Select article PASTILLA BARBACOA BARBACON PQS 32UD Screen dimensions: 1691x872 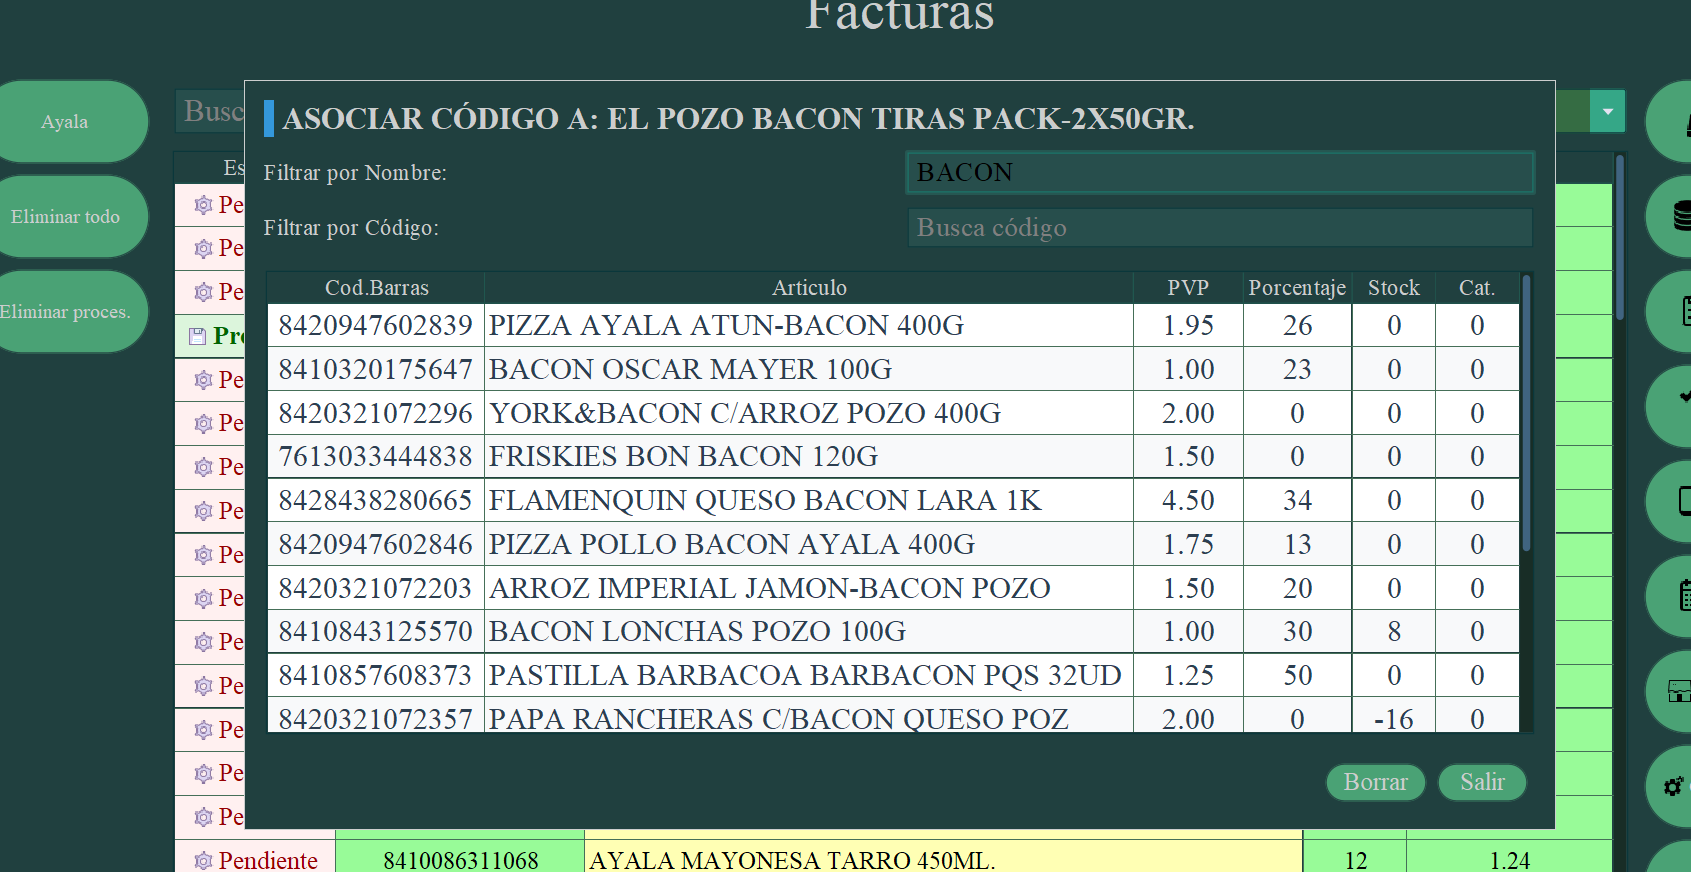click(805, 676)
